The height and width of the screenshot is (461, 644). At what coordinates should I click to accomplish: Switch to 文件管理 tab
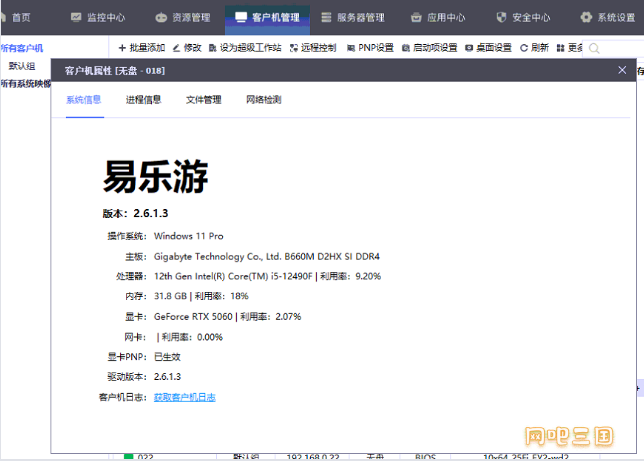tap(204, 100)
